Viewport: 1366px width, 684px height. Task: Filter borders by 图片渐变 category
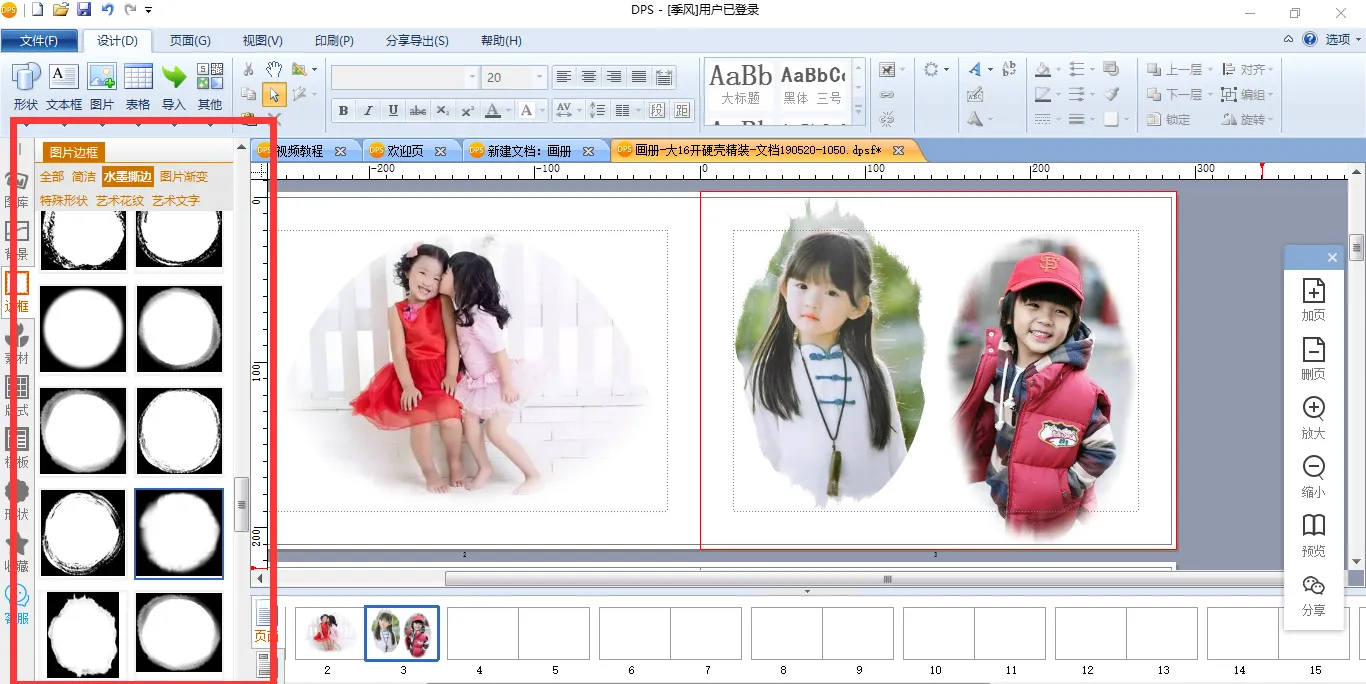click(x=184, y=177)
